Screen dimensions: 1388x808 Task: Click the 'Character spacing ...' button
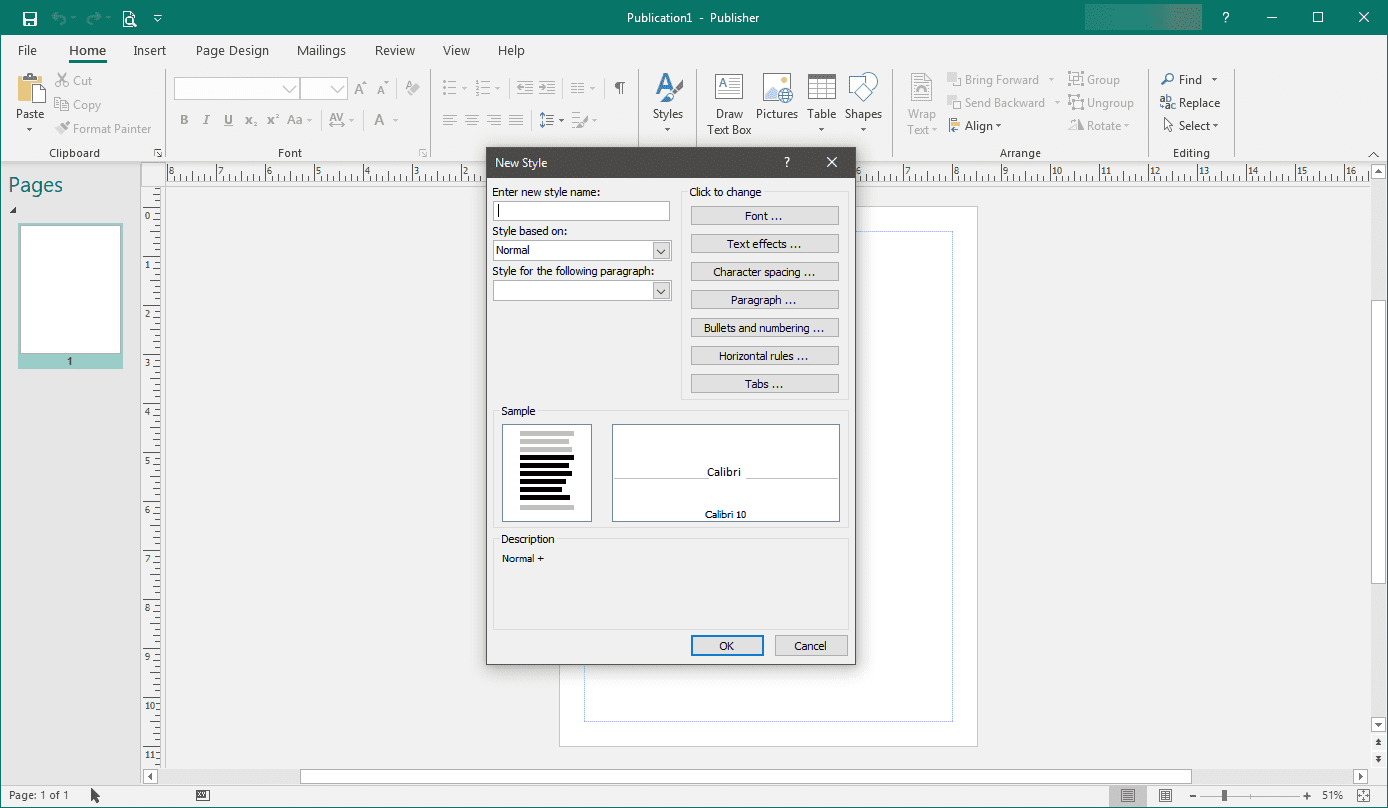click(x=764, y=272)
